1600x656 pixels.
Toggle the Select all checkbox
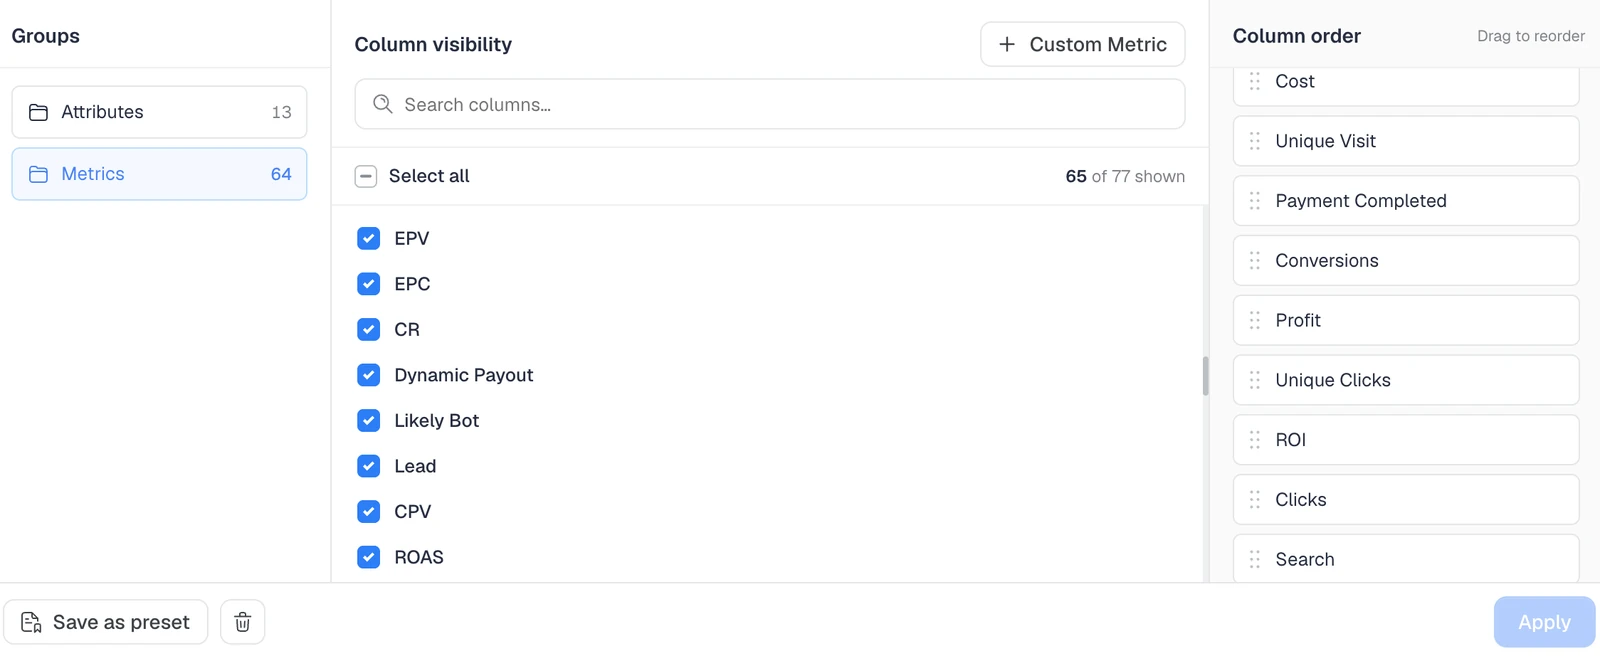366,176
